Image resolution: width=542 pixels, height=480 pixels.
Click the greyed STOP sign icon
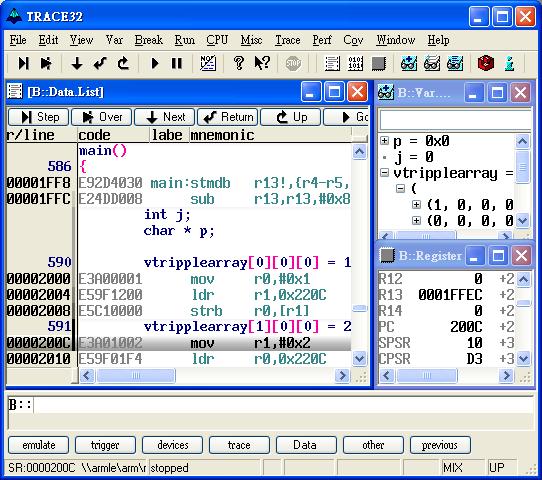pos(293,64)
